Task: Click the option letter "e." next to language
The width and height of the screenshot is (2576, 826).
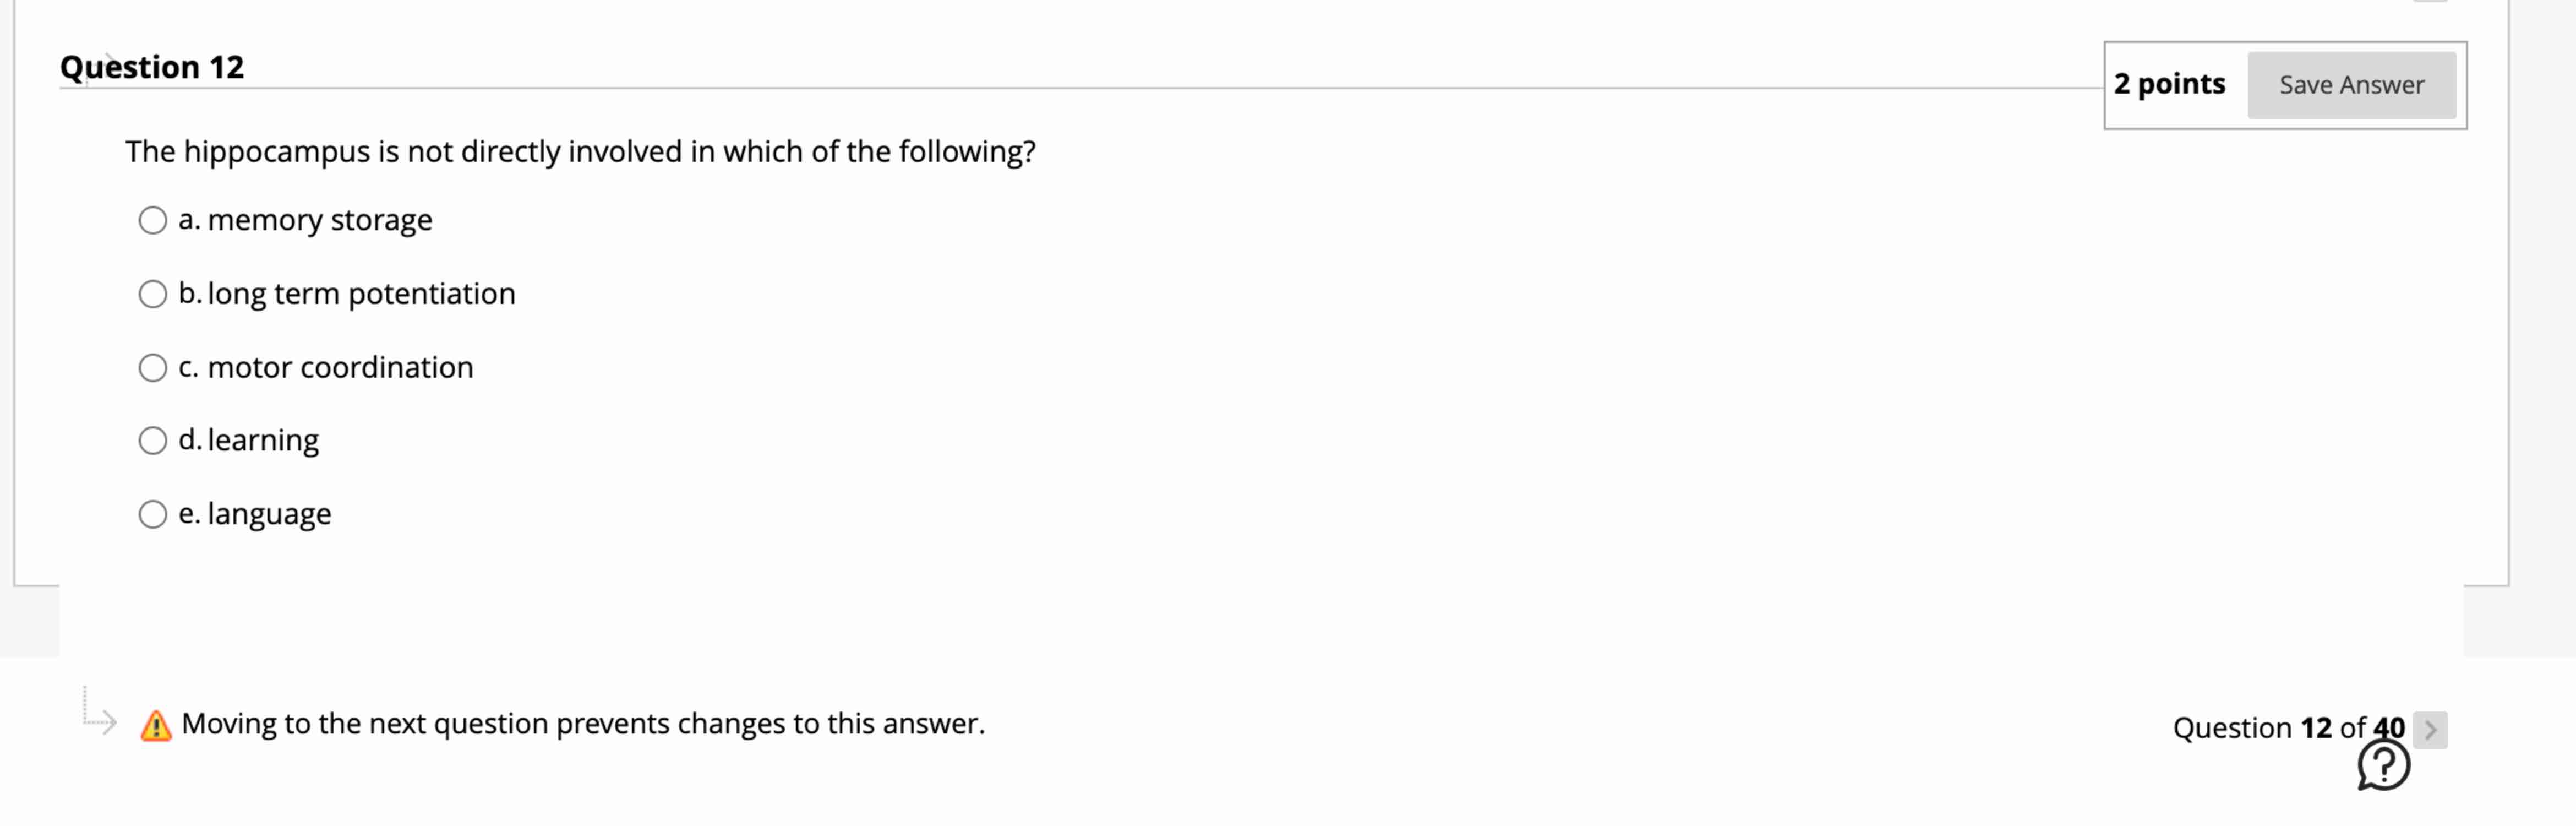Action: [x=190, y=514]
